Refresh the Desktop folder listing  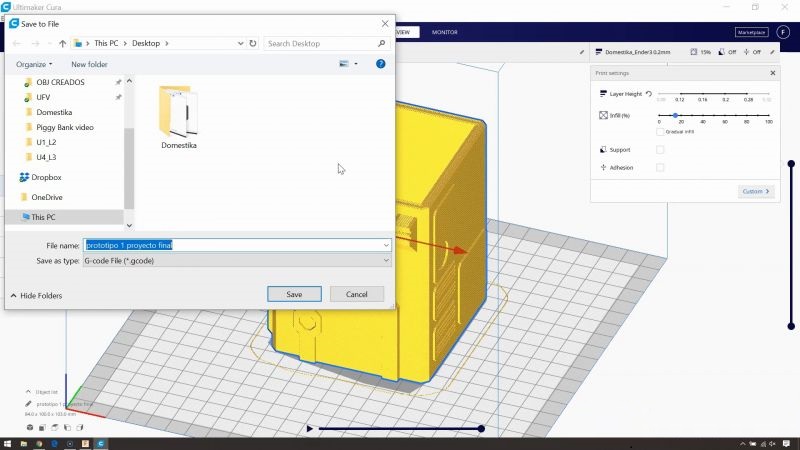coord(253,44)
